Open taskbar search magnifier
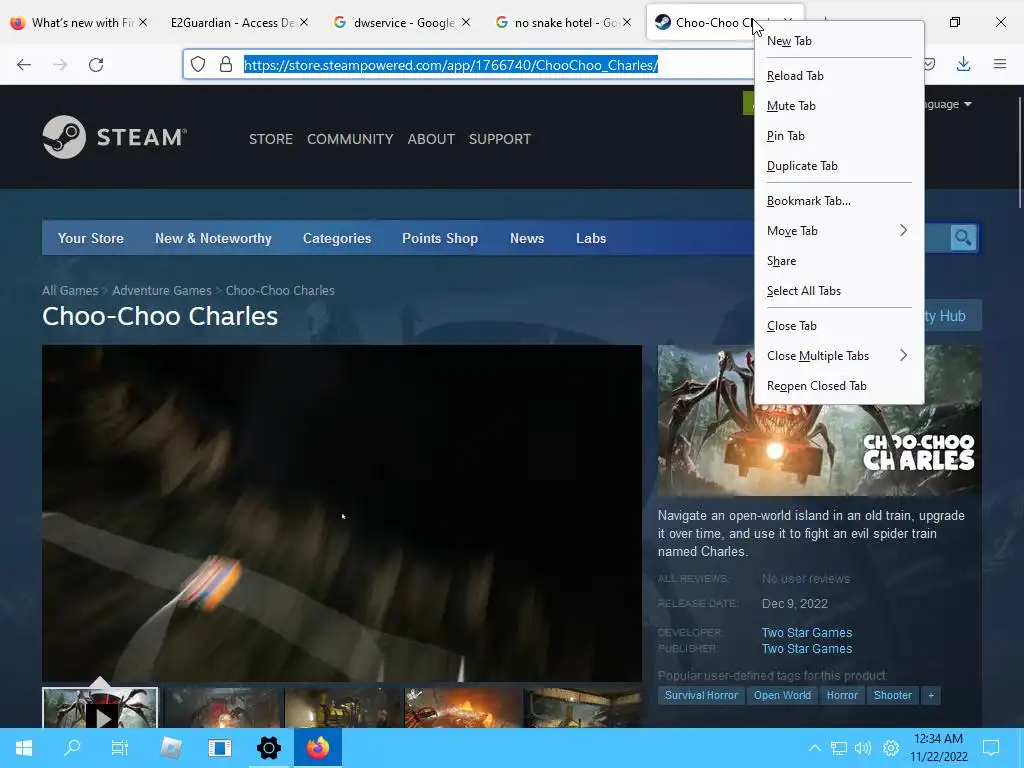1024x768 pixels. coord(72,748)
